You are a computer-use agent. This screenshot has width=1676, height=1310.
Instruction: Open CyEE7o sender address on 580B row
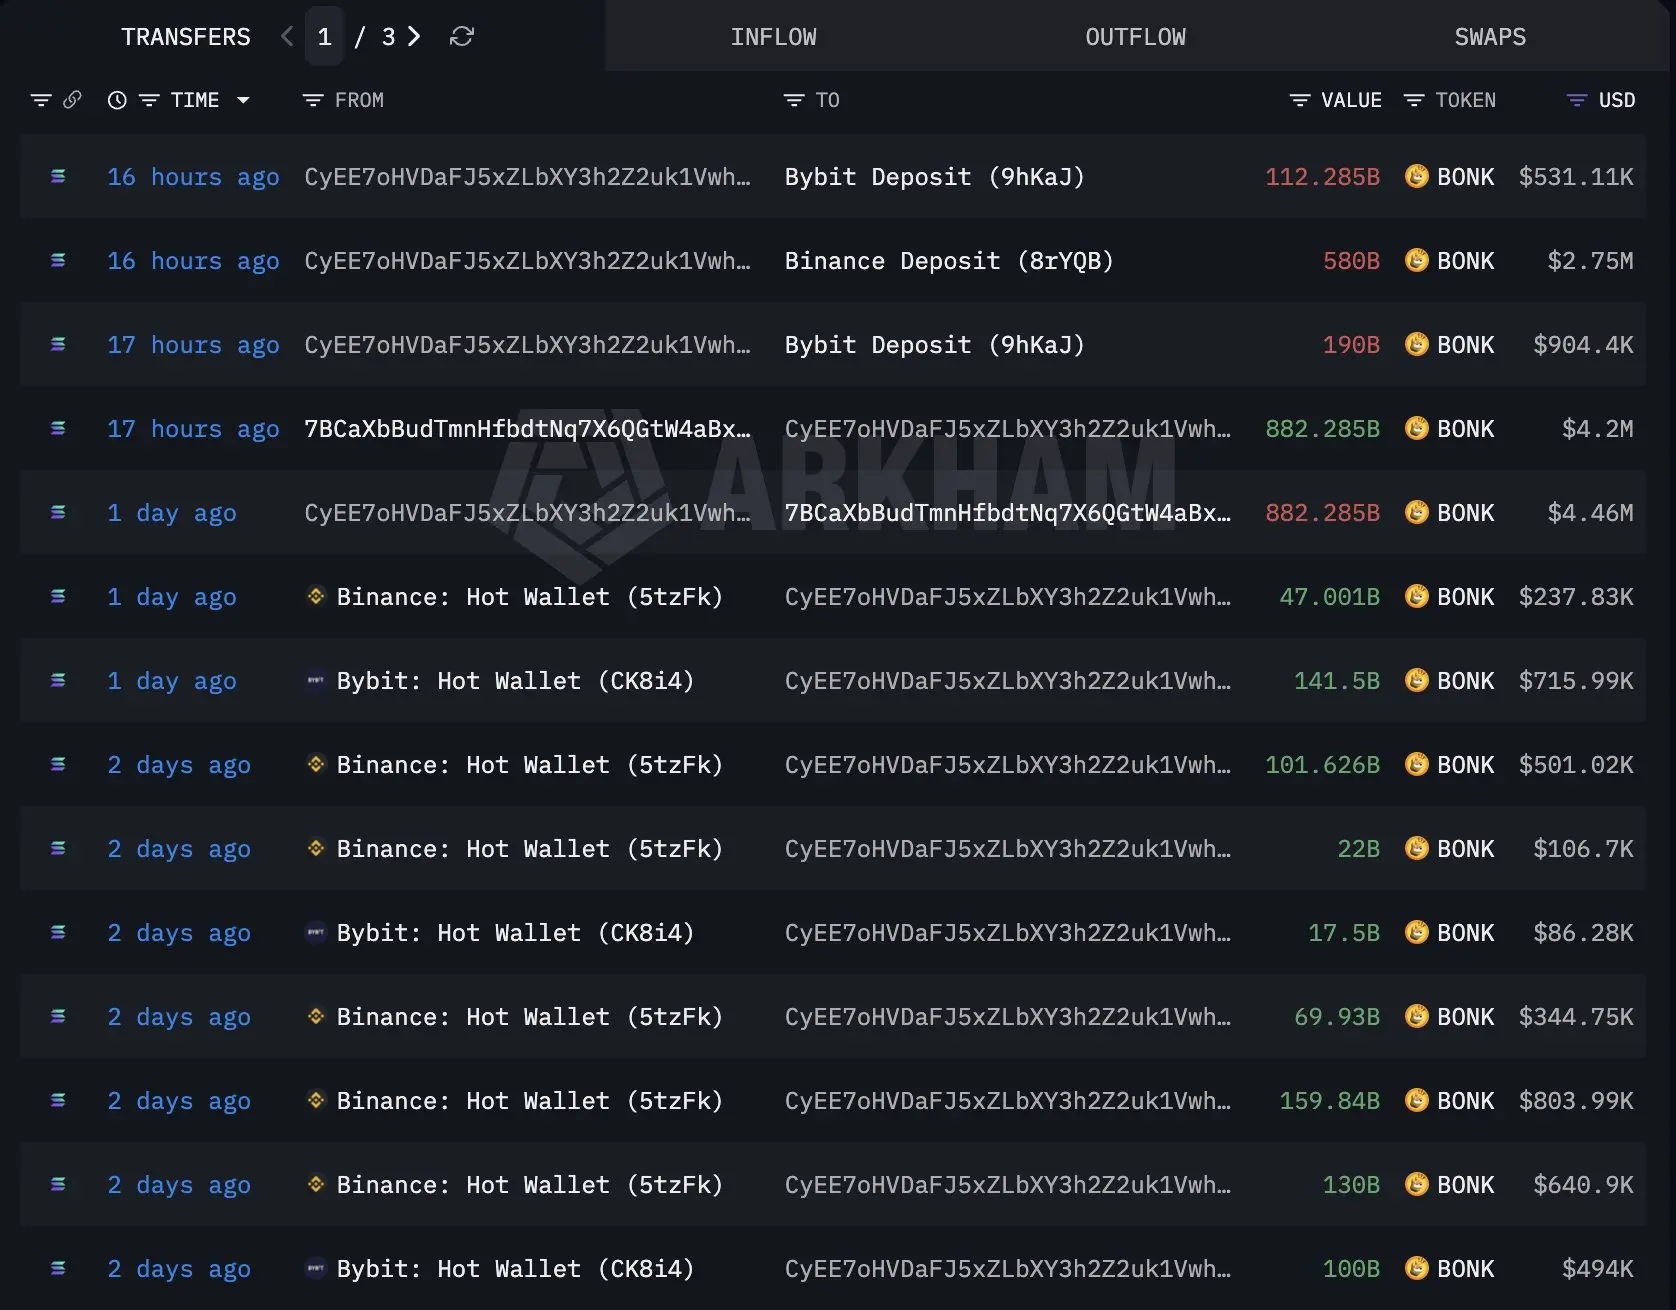[527, 261]
